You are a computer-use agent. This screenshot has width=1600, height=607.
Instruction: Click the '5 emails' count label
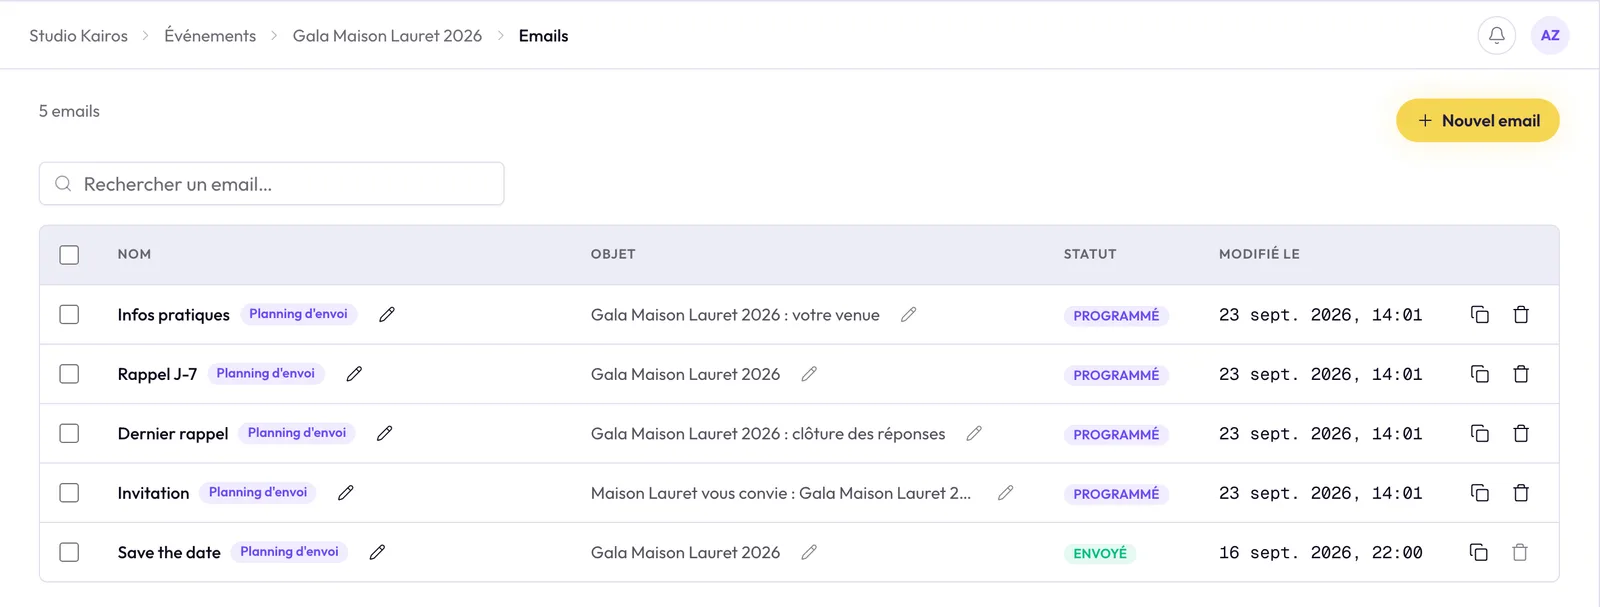pos(69,111)
